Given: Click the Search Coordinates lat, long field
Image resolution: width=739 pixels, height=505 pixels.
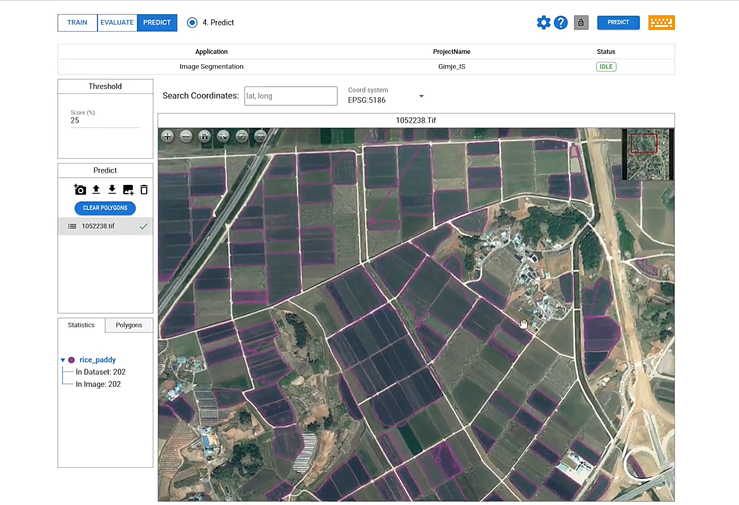Looking at the screenshot, I should pyautogui.click(x=290, y=96).
